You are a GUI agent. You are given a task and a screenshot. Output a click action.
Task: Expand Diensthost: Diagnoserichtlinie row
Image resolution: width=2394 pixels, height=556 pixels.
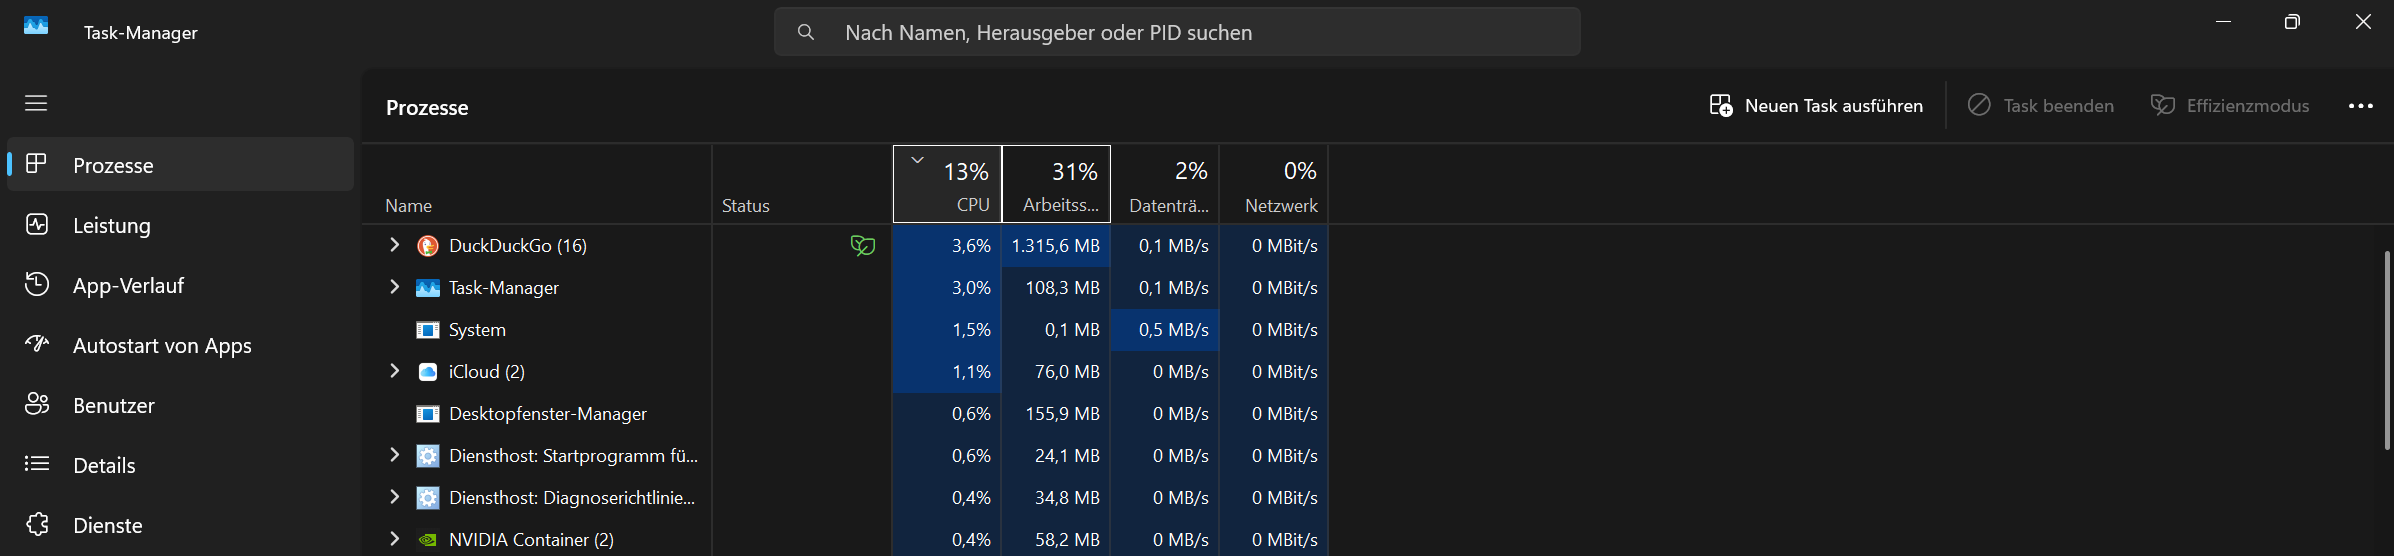(394, 497)
